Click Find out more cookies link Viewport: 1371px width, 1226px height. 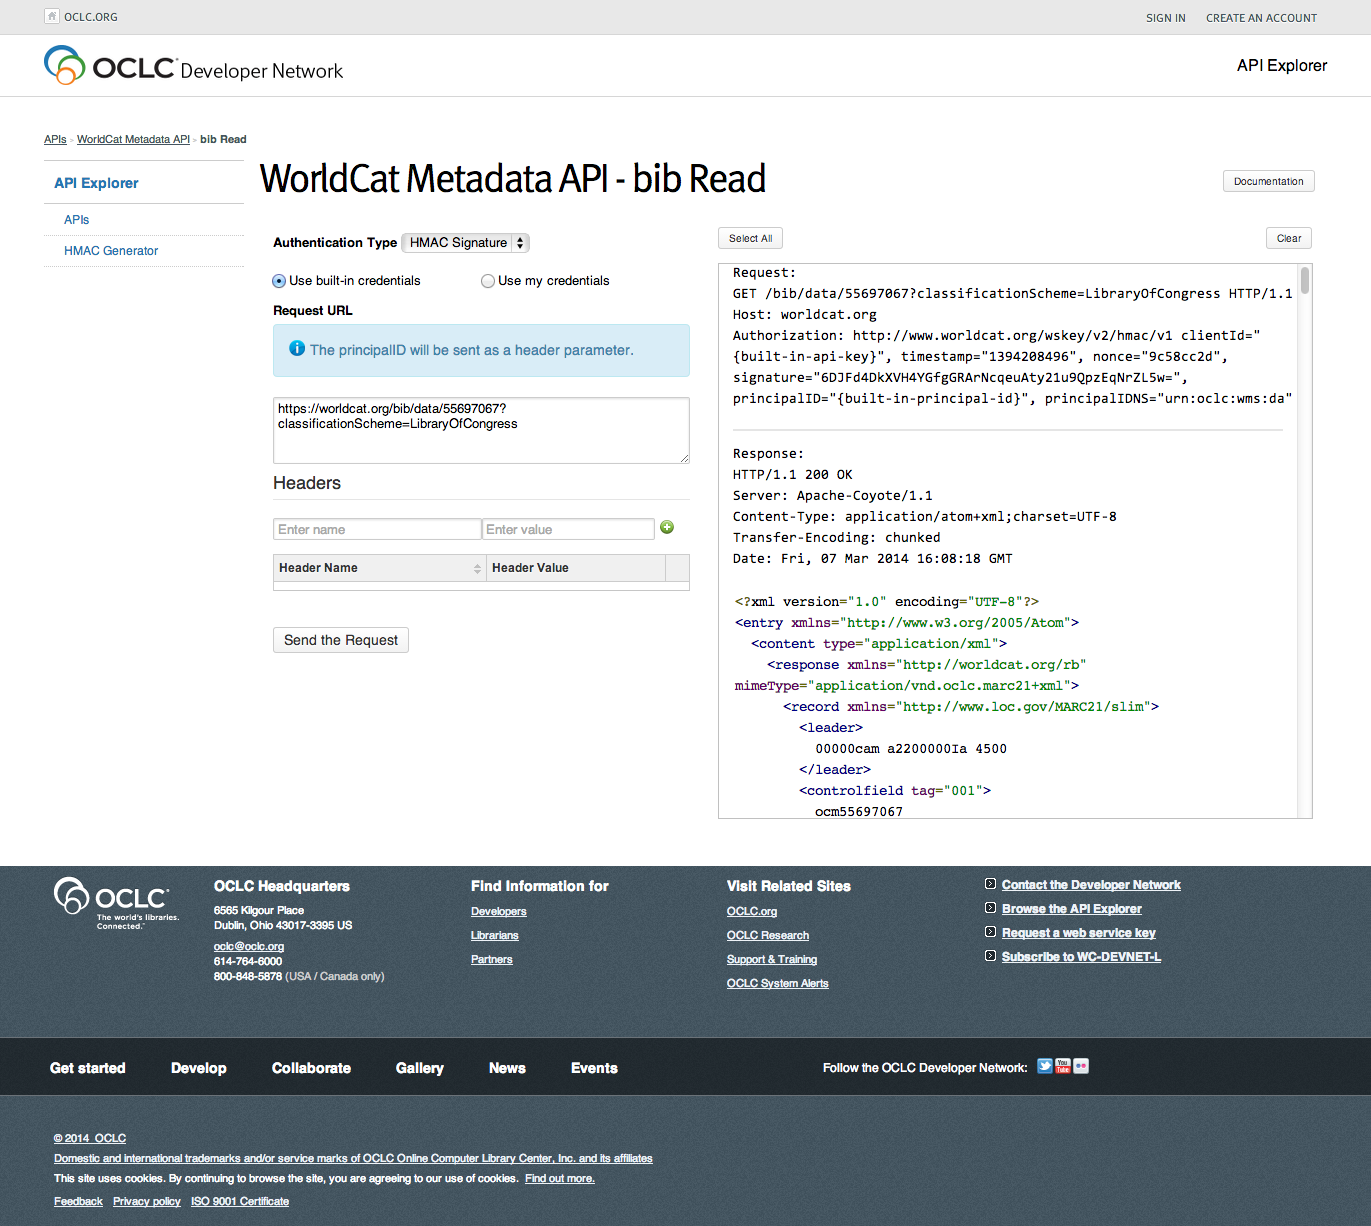pos(560,1178)
